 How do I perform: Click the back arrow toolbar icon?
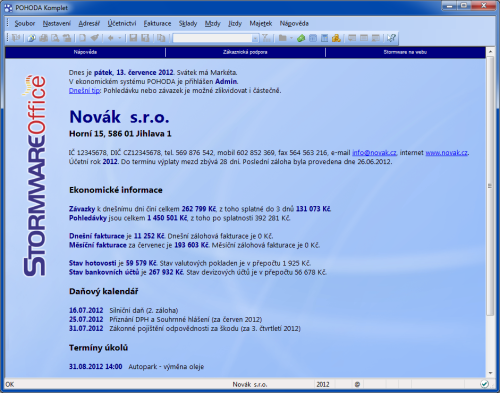110,38
